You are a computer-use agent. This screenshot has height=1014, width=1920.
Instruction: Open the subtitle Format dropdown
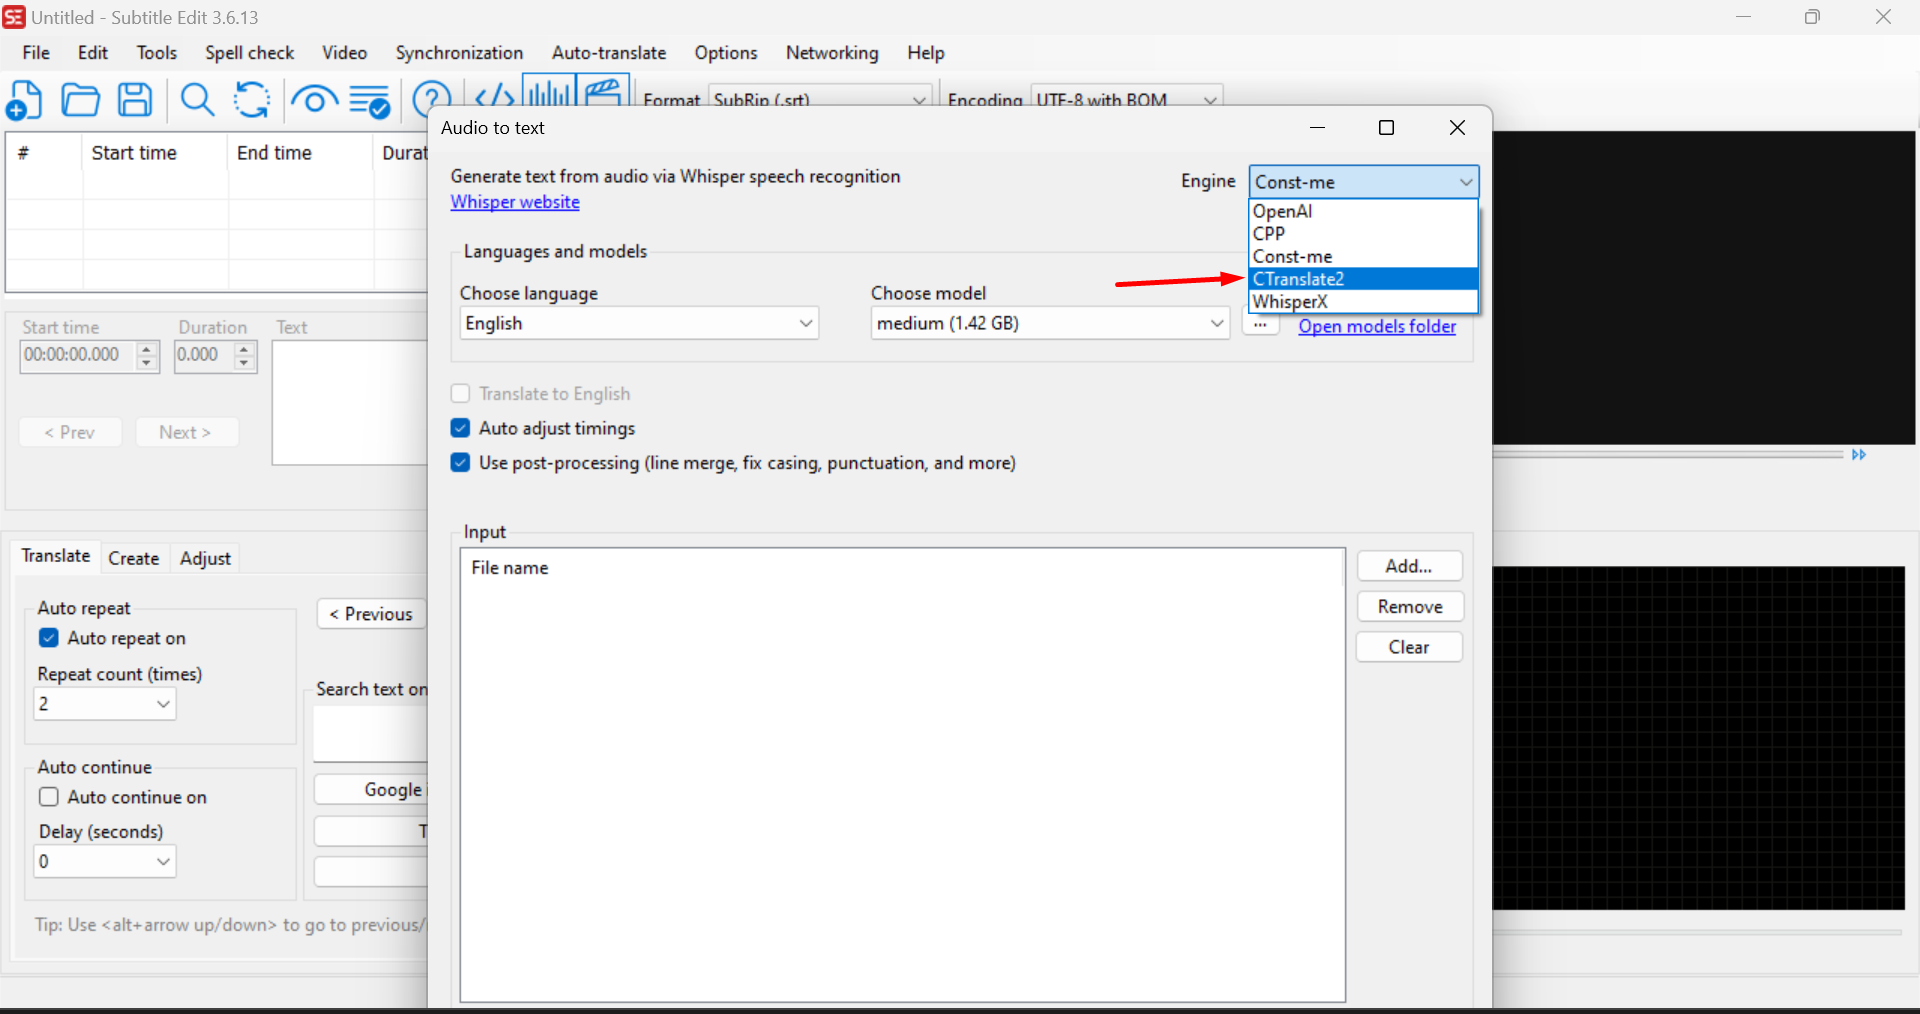820,98
